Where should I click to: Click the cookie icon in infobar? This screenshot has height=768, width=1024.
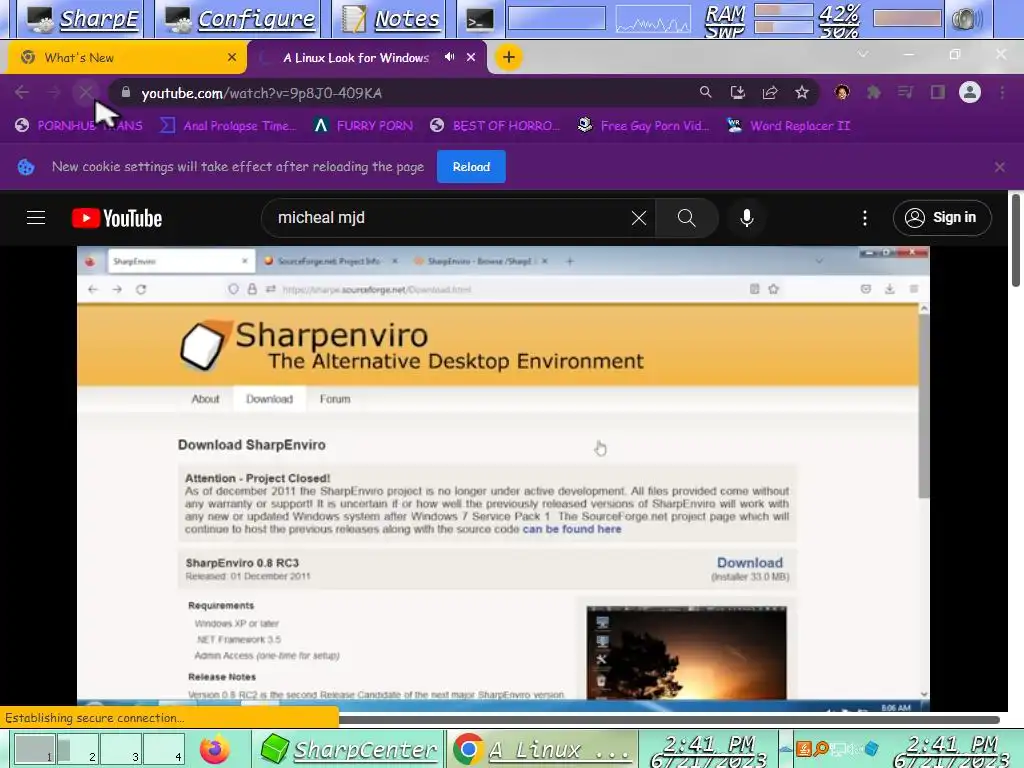point(25,167)
